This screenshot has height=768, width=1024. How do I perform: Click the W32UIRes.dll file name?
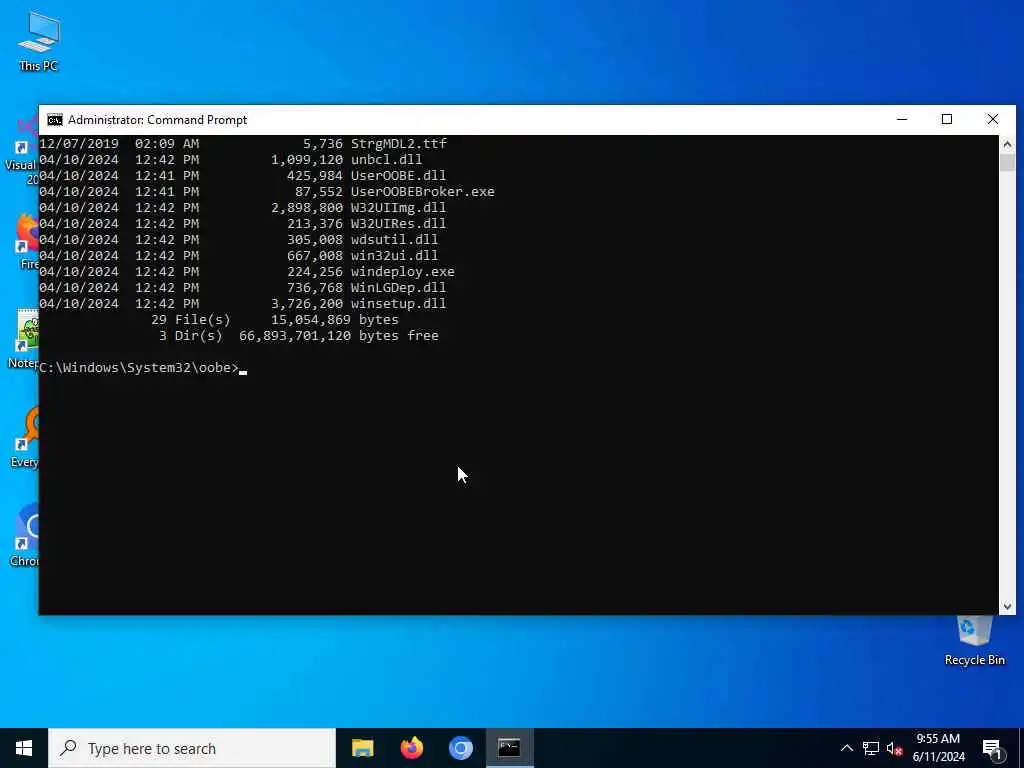(398, 223)
